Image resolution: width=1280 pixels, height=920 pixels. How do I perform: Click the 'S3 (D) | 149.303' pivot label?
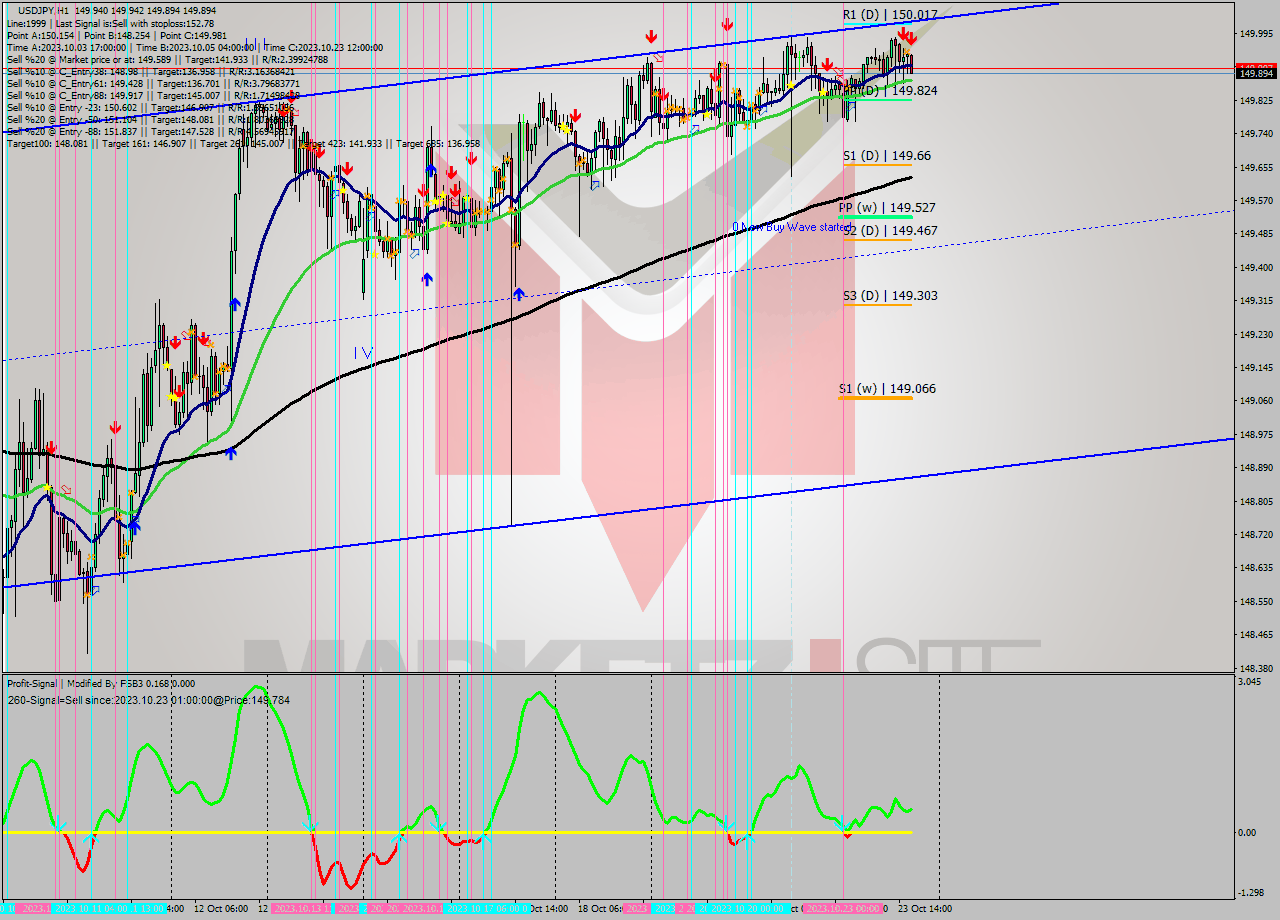click(888, 295)
